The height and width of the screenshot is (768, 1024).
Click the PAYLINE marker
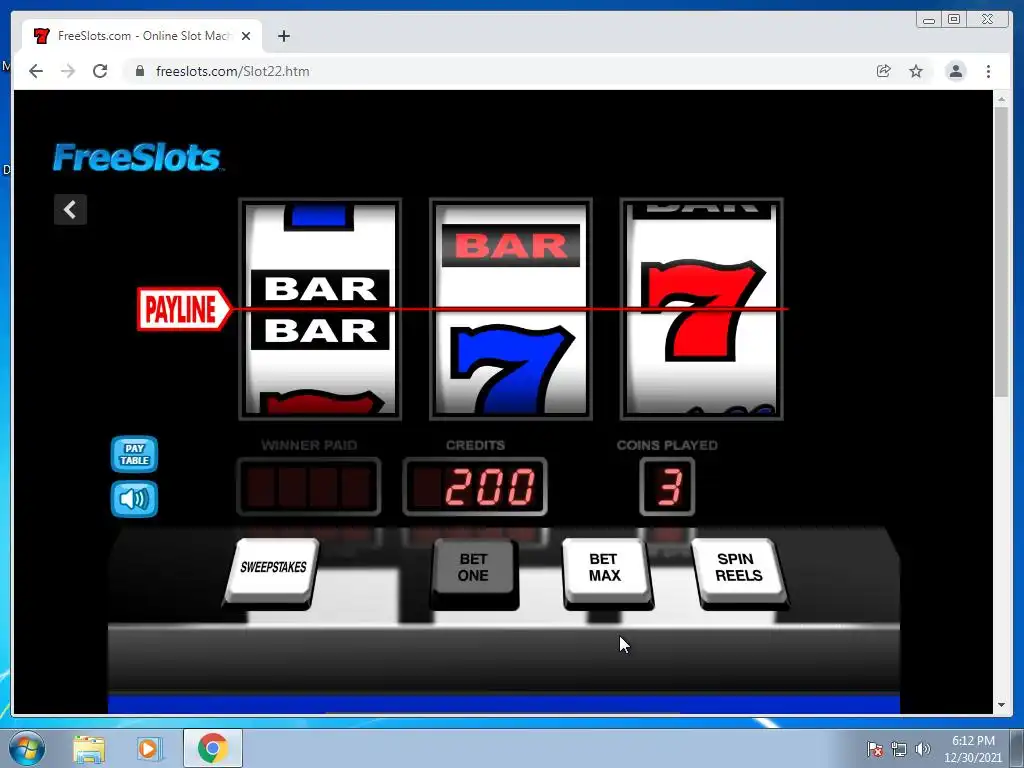point(184,309)
